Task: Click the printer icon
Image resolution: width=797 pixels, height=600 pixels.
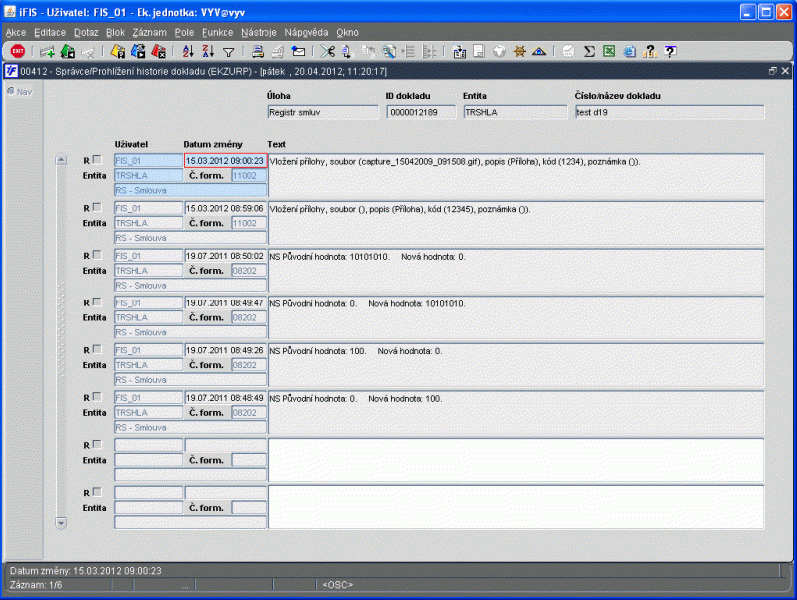Action: click(x=258, y=51)
